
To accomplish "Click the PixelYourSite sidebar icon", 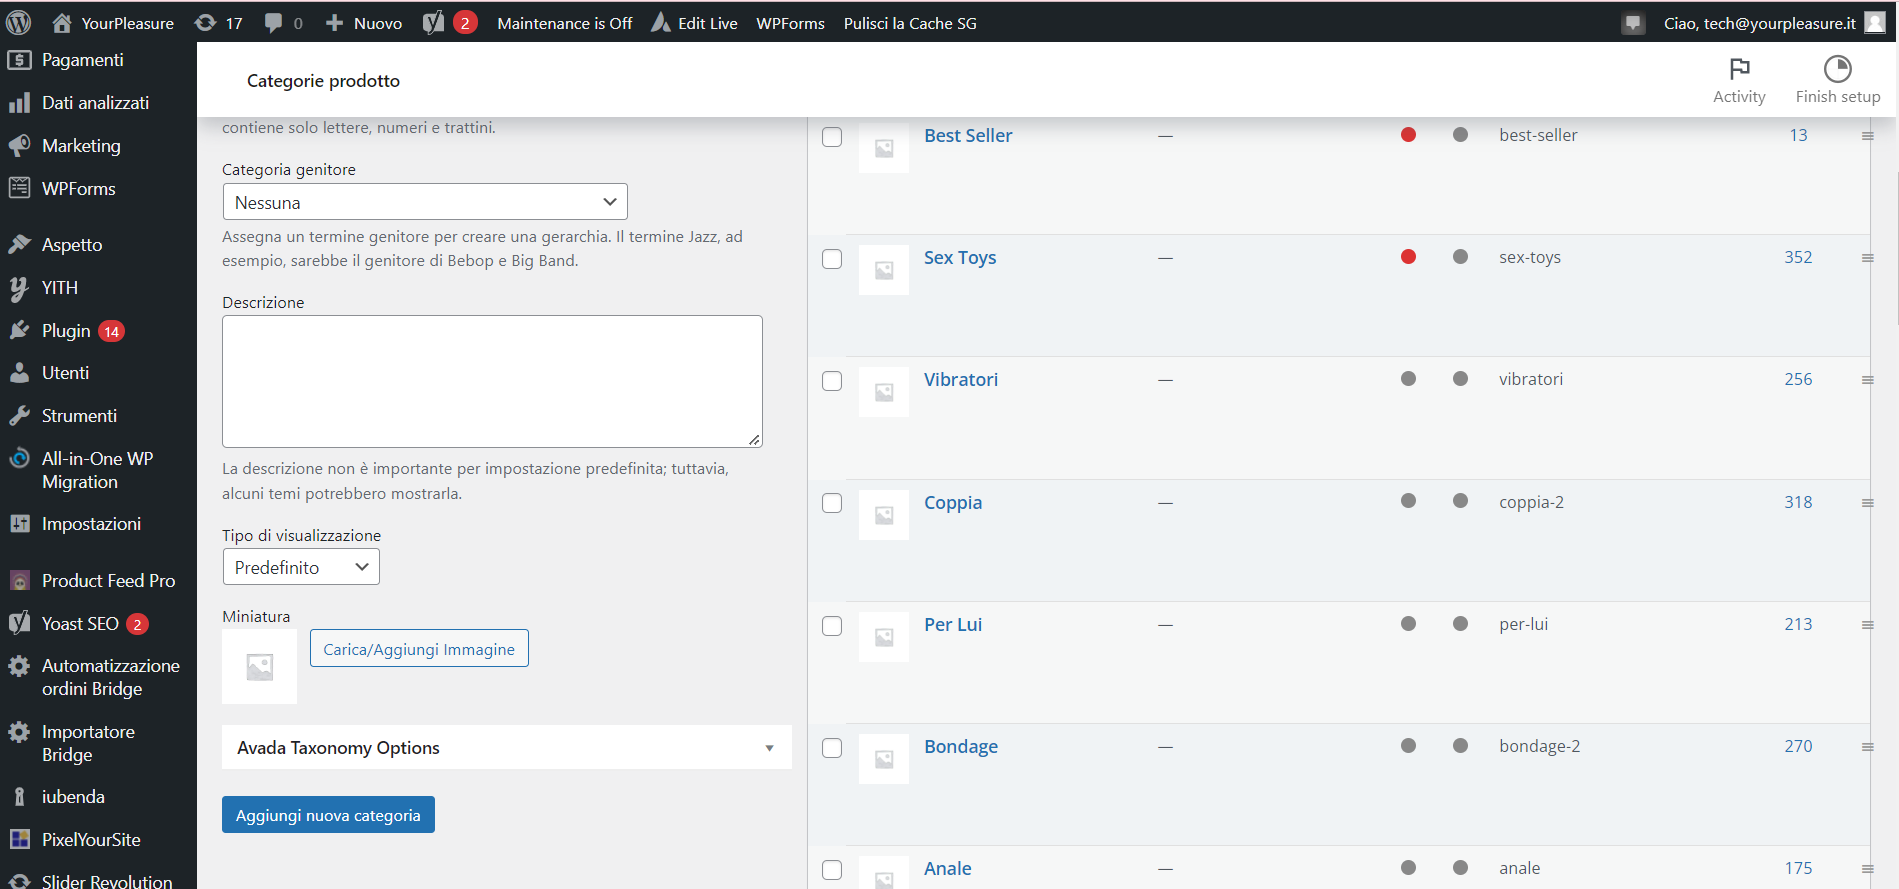I will 19,839.
